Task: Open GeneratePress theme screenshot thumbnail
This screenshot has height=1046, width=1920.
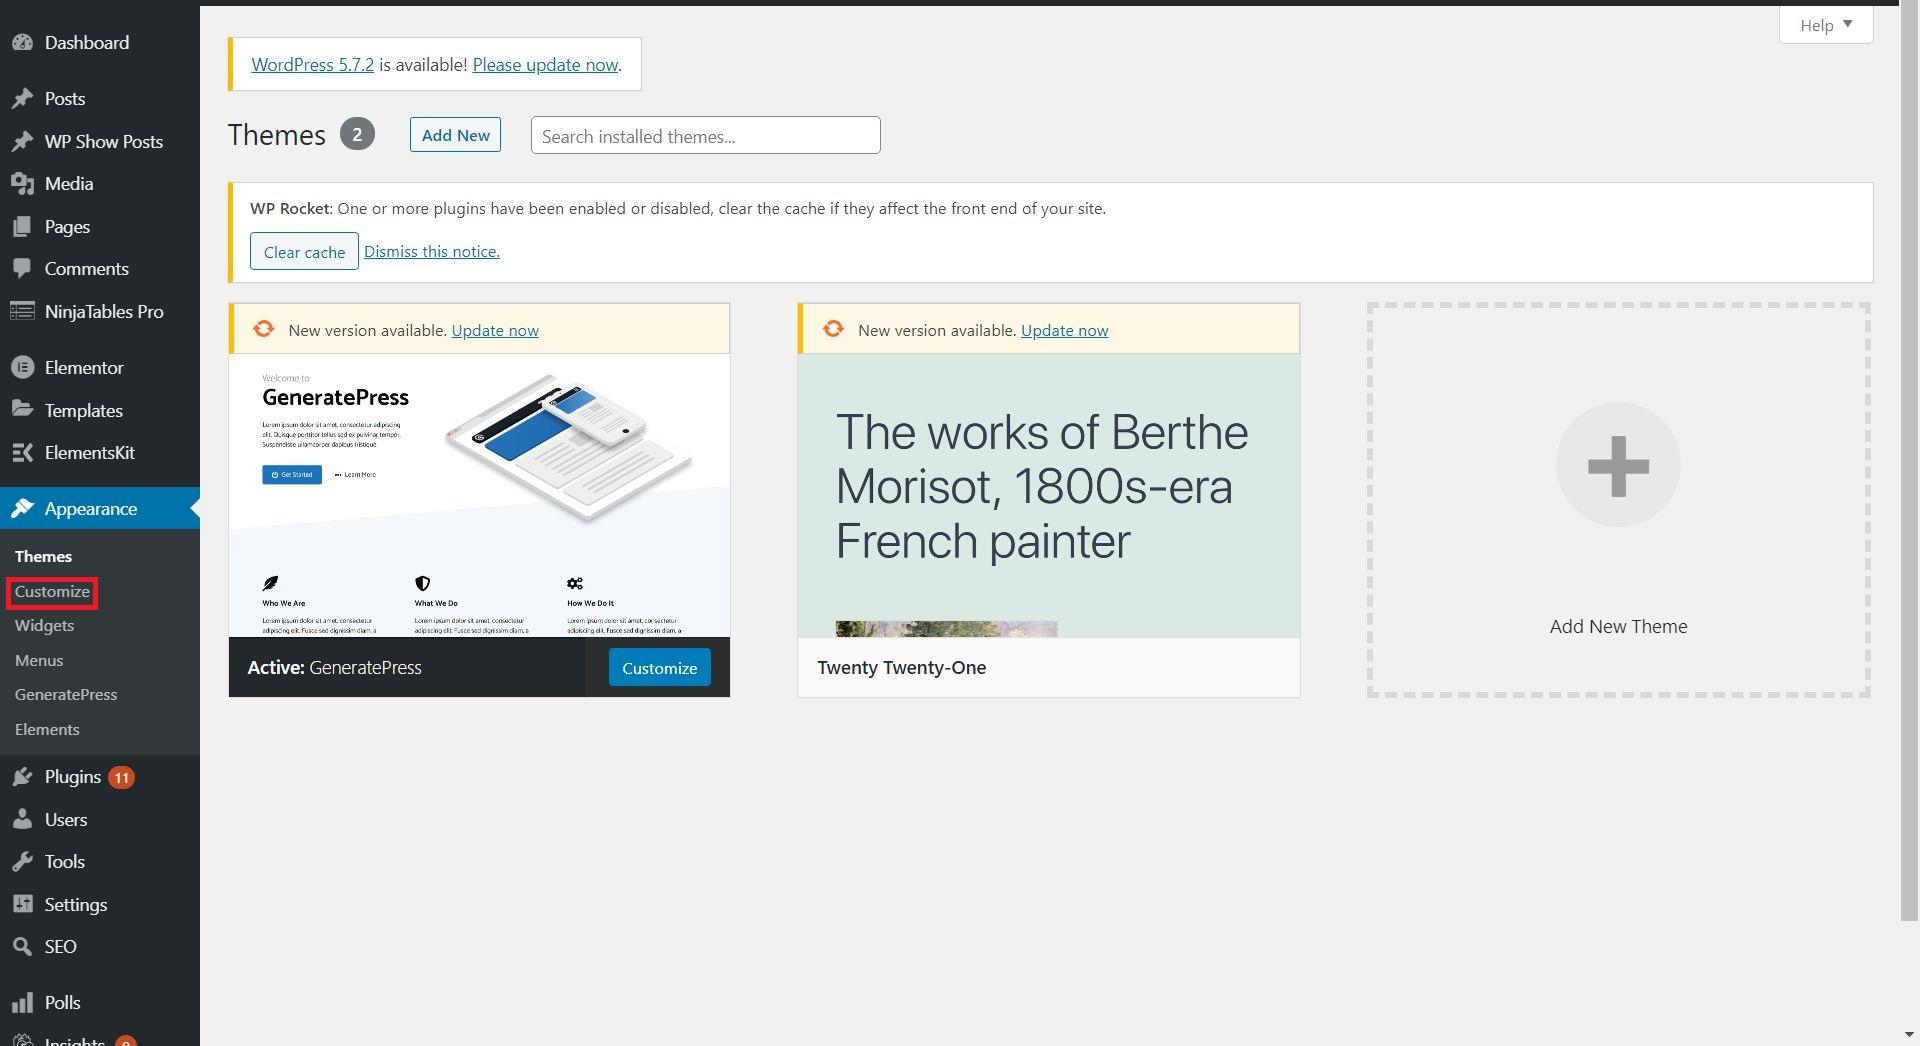Action: tap(479, 495)
